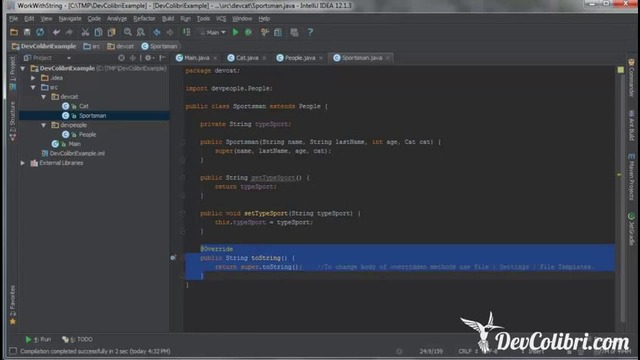The height and width of the screenshot is (360, 640).
Task: Click the caret position indicator in status bar
Action: tap(431, 351)
